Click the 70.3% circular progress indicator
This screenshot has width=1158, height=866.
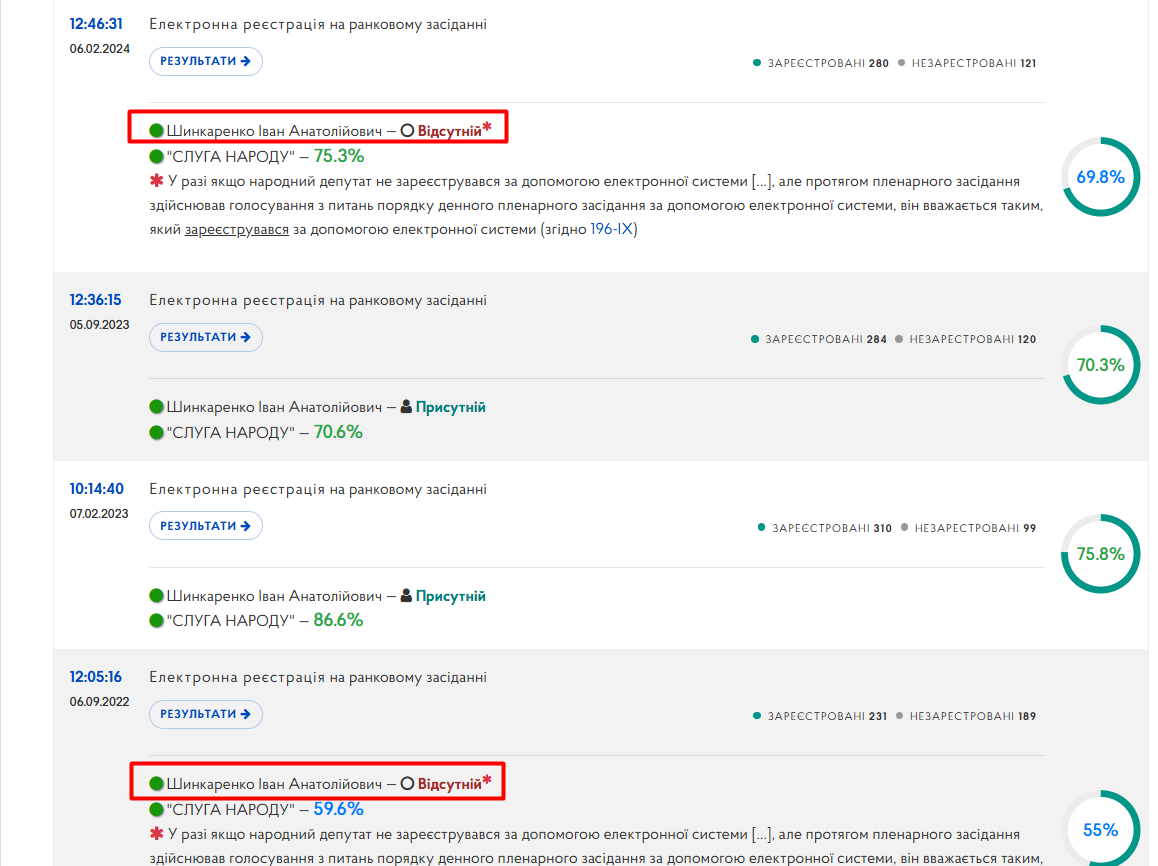1100,365
